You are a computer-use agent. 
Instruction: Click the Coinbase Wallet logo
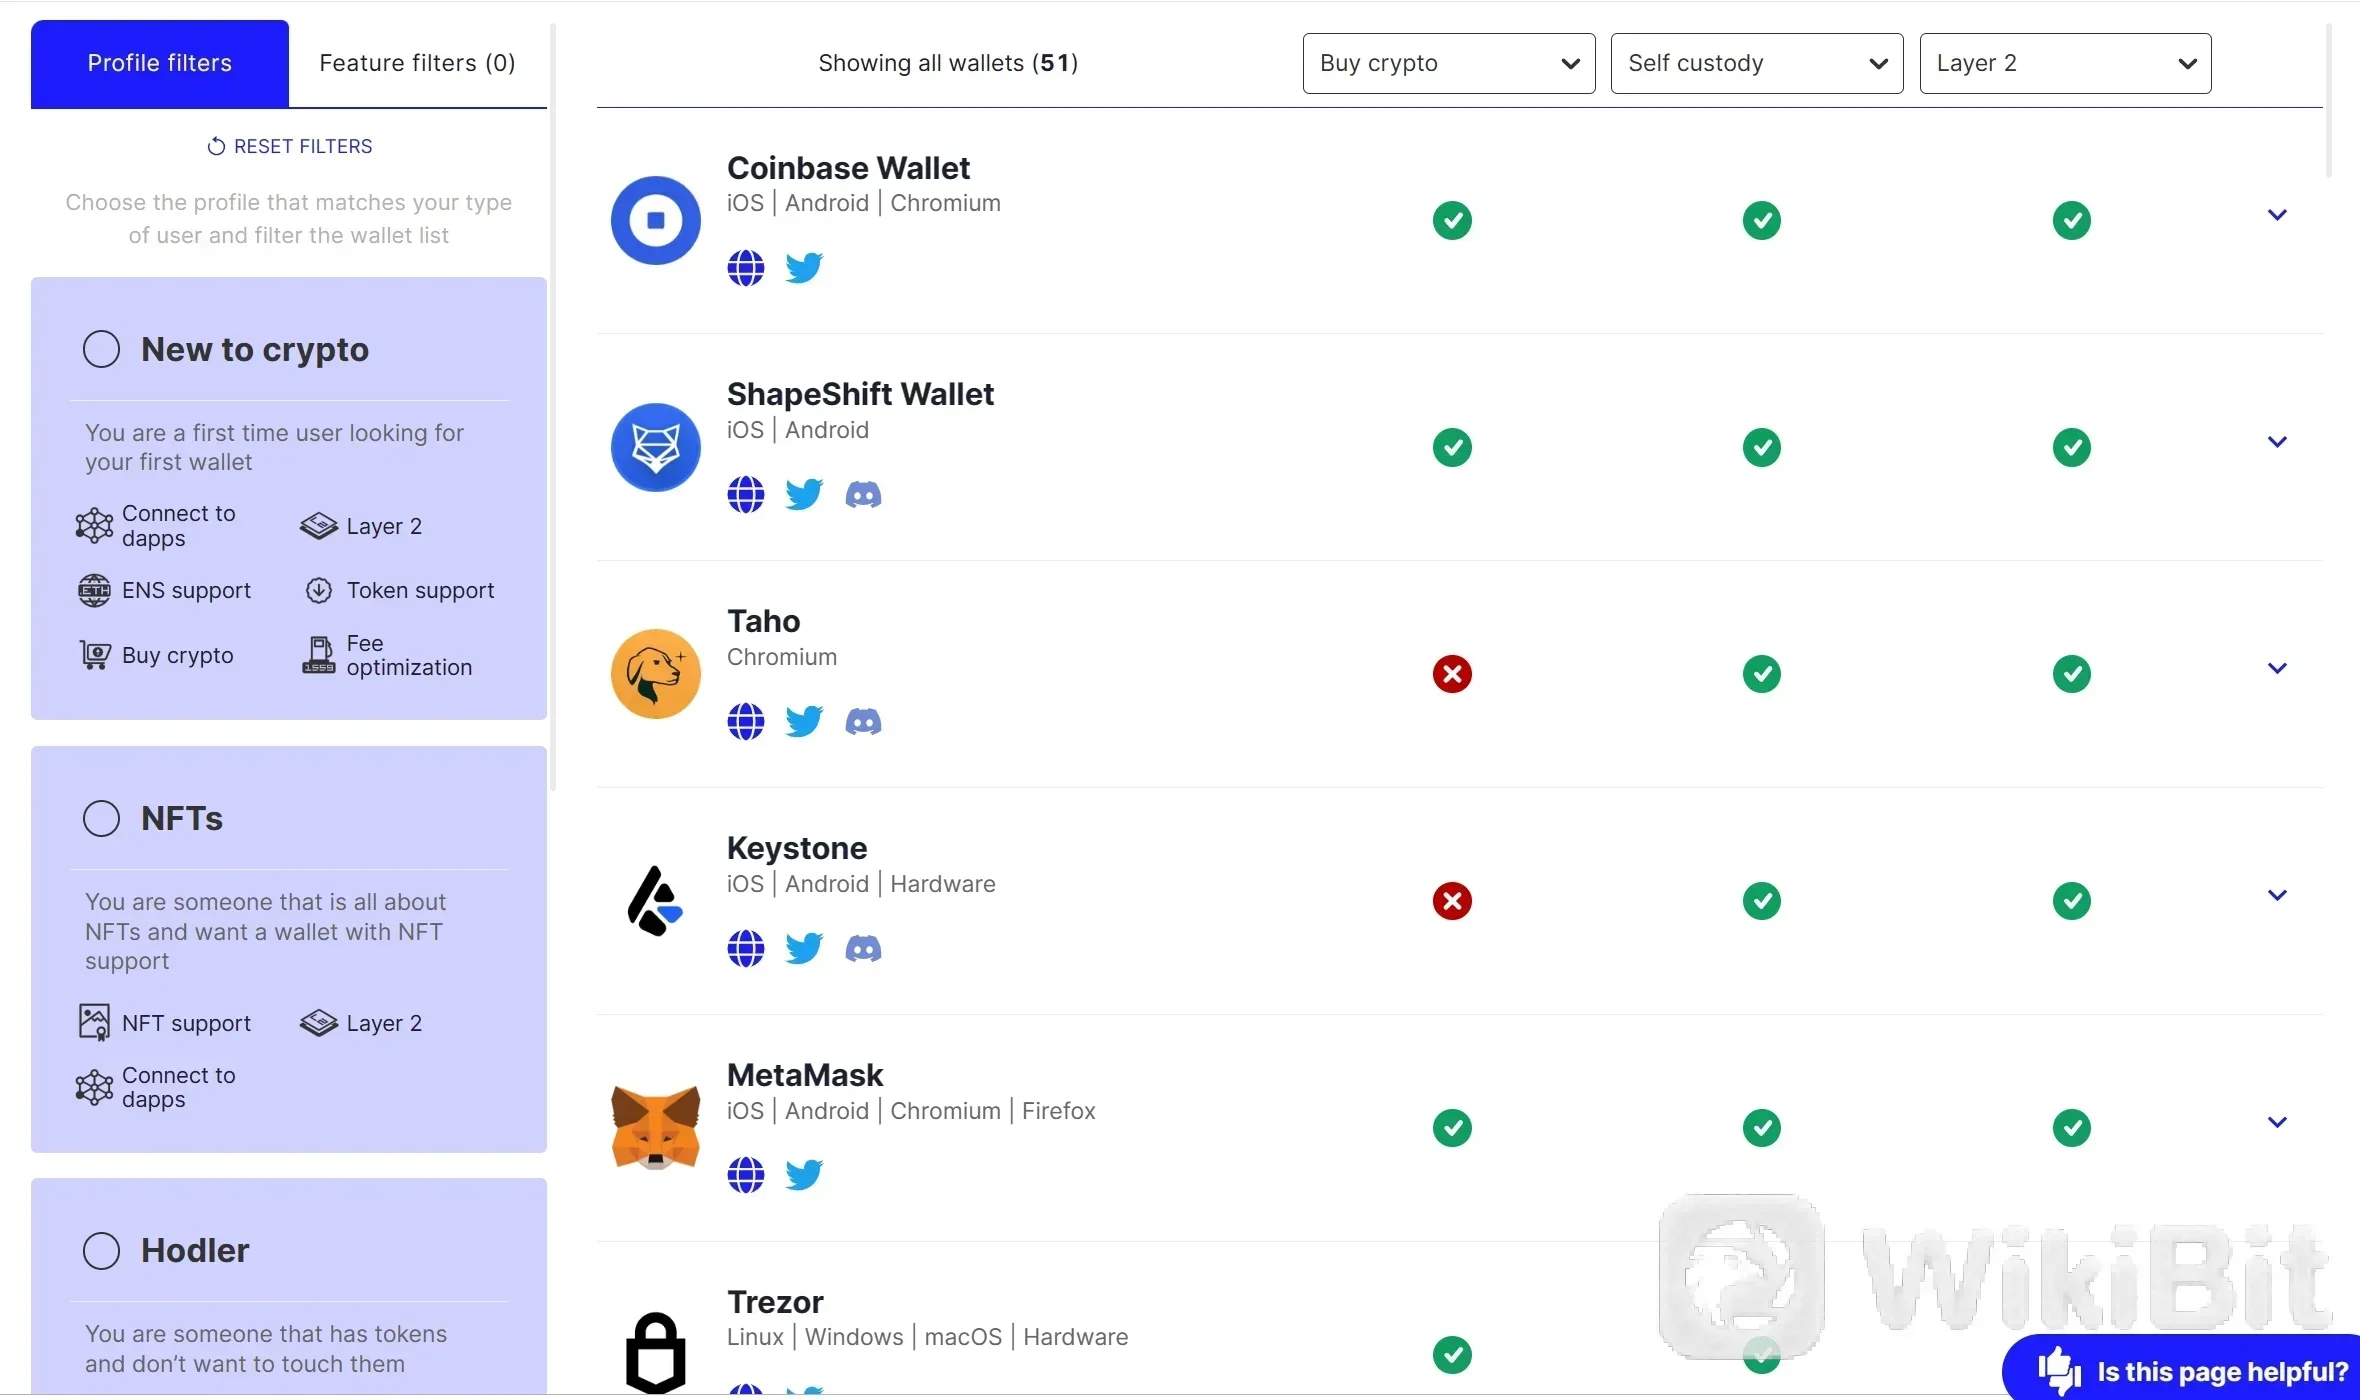coord(656,221)
